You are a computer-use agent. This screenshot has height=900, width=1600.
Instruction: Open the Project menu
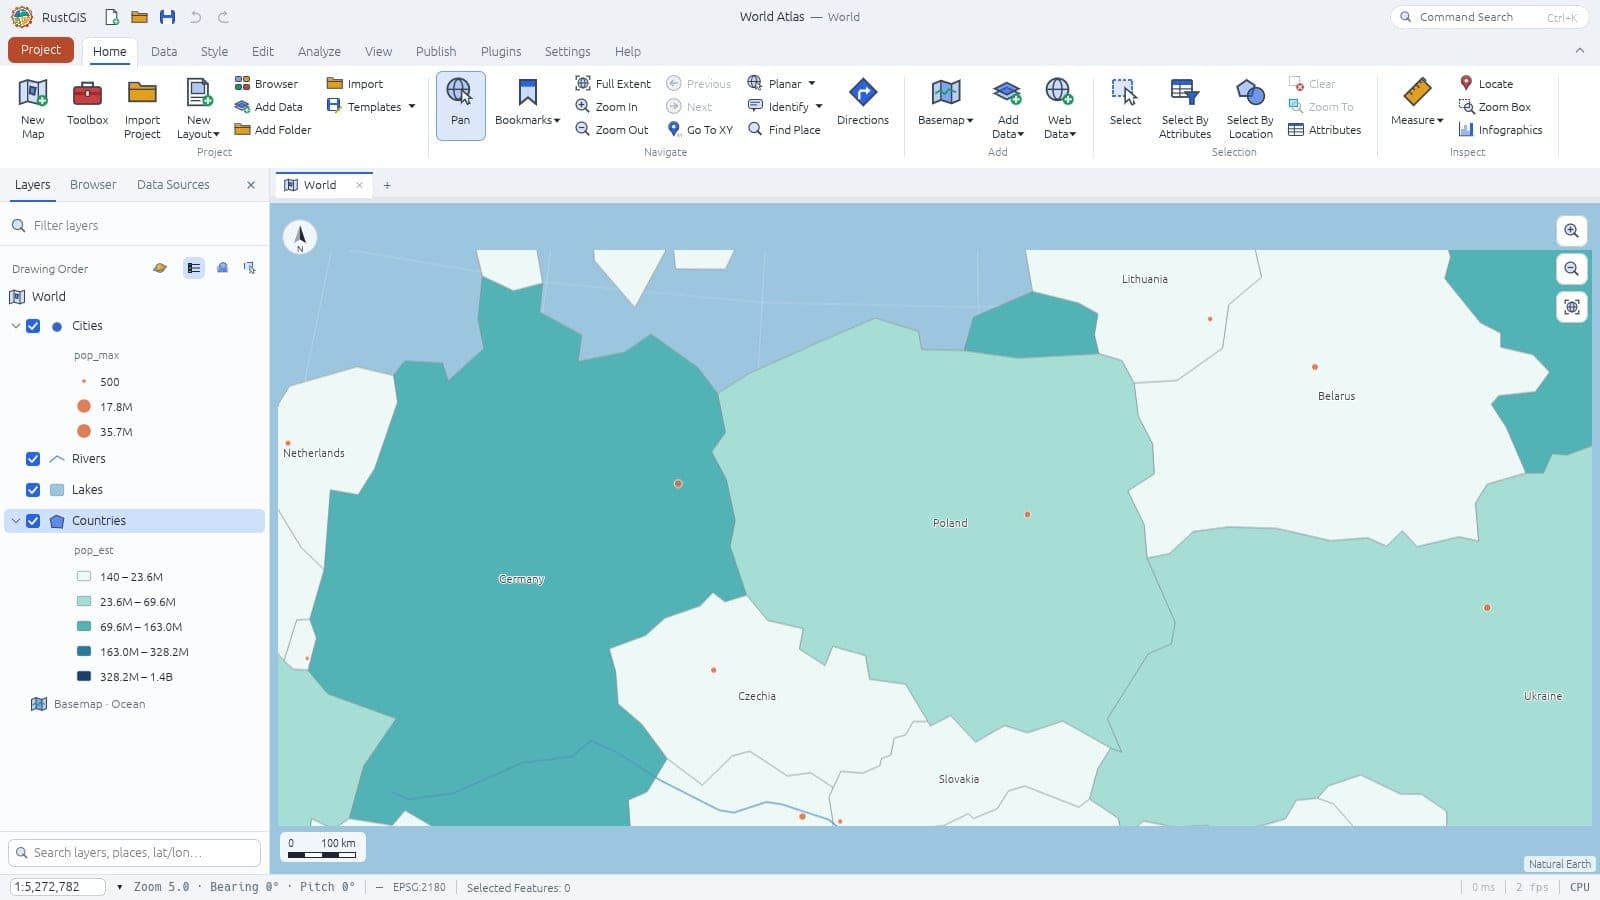tap(41, 50)
